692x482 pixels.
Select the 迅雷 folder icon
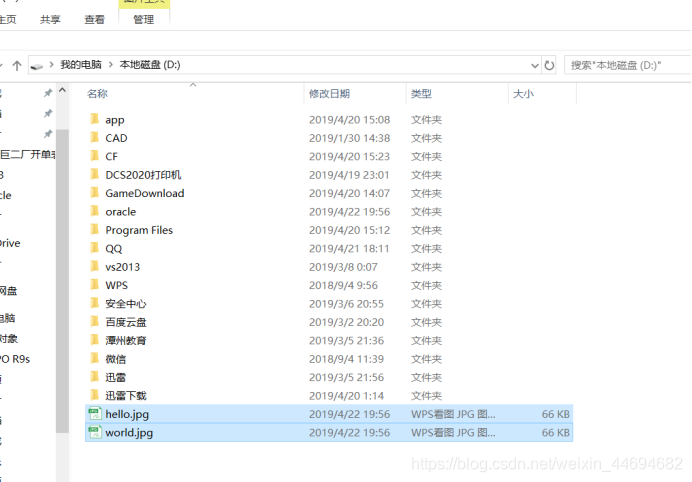(x=94, y=377)
